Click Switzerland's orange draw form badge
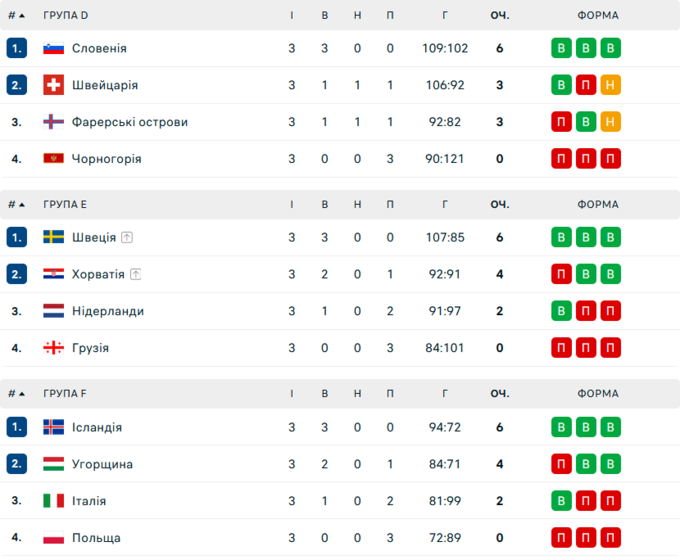 pyautogui.click(x=611, y=85)
